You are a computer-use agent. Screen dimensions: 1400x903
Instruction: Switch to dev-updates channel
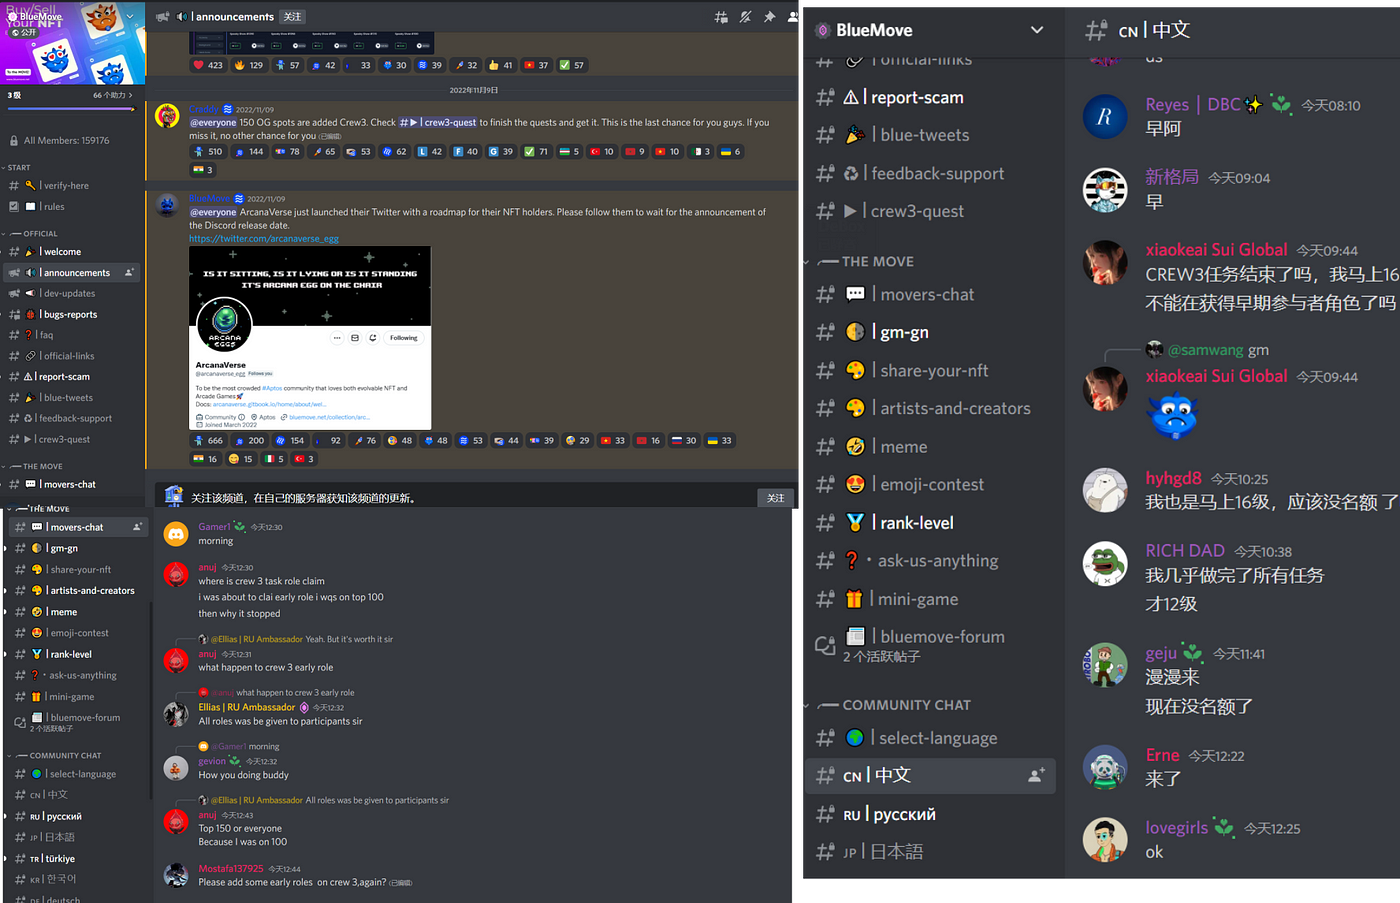point(69,293)
